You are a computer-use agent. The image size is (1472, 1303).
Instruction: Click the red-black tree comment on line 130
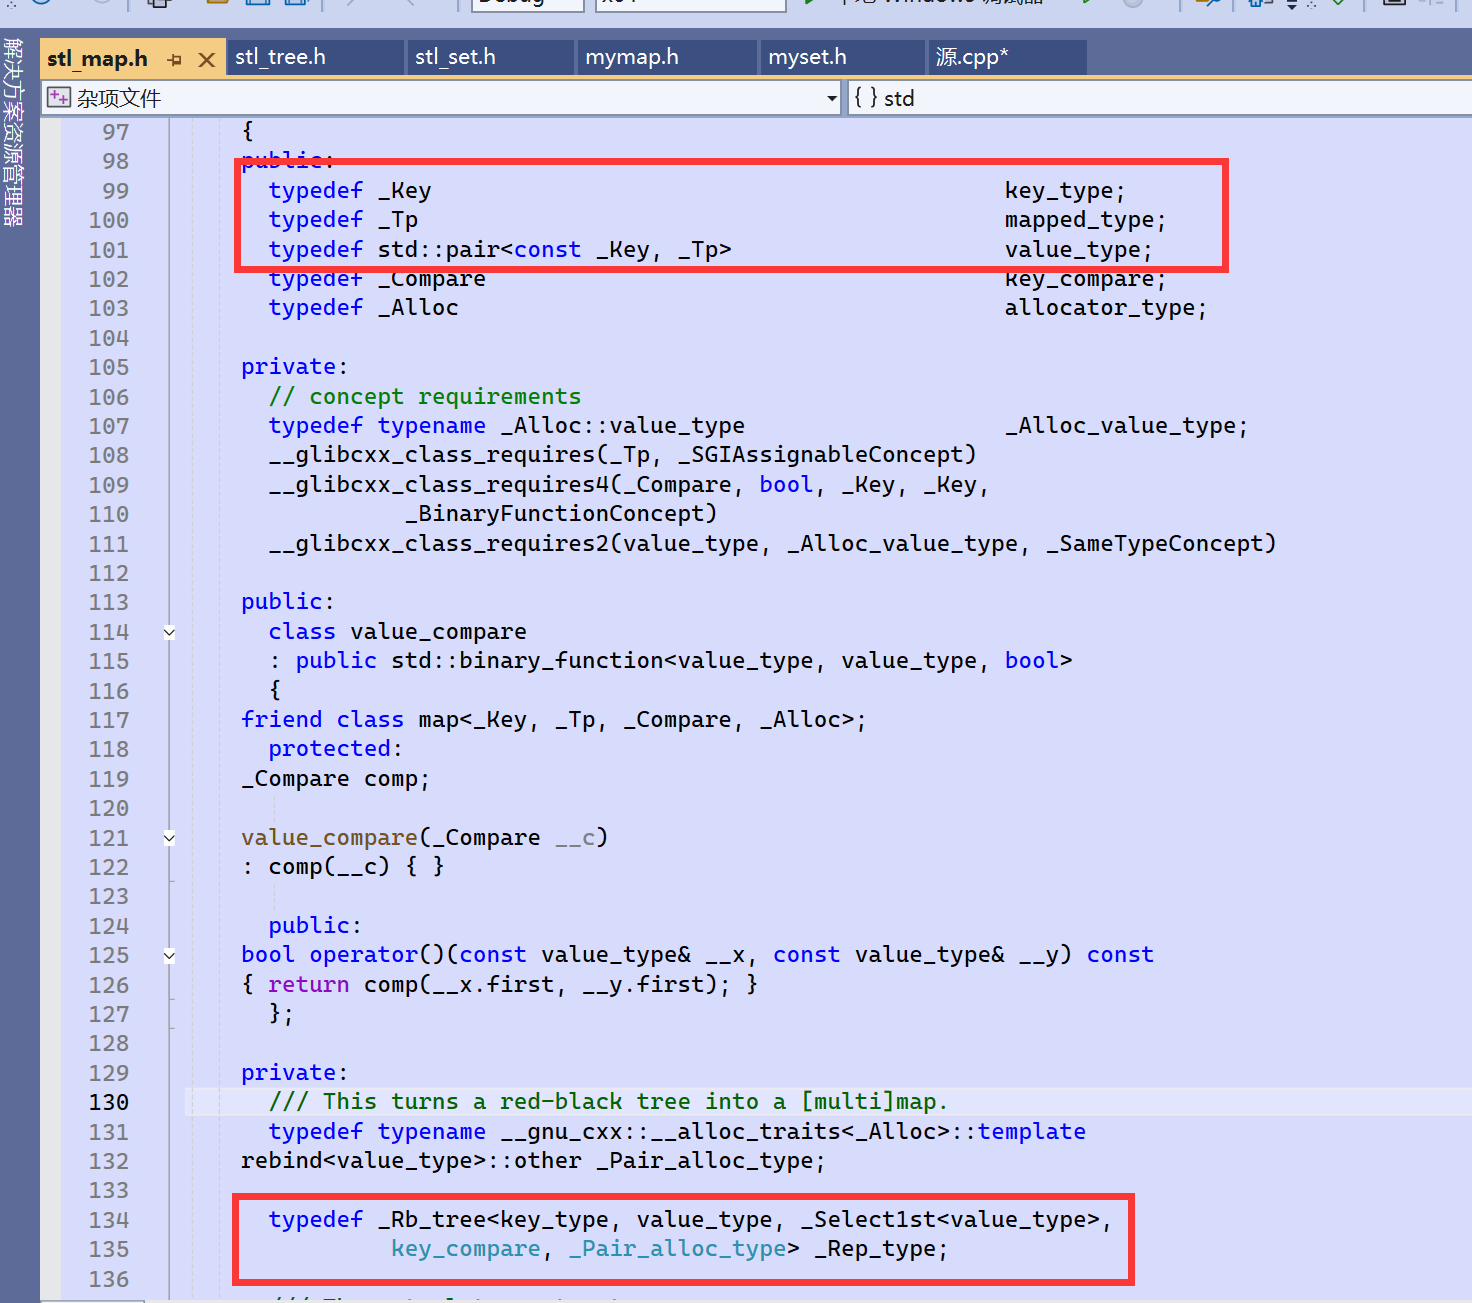tap(608, 1102)
